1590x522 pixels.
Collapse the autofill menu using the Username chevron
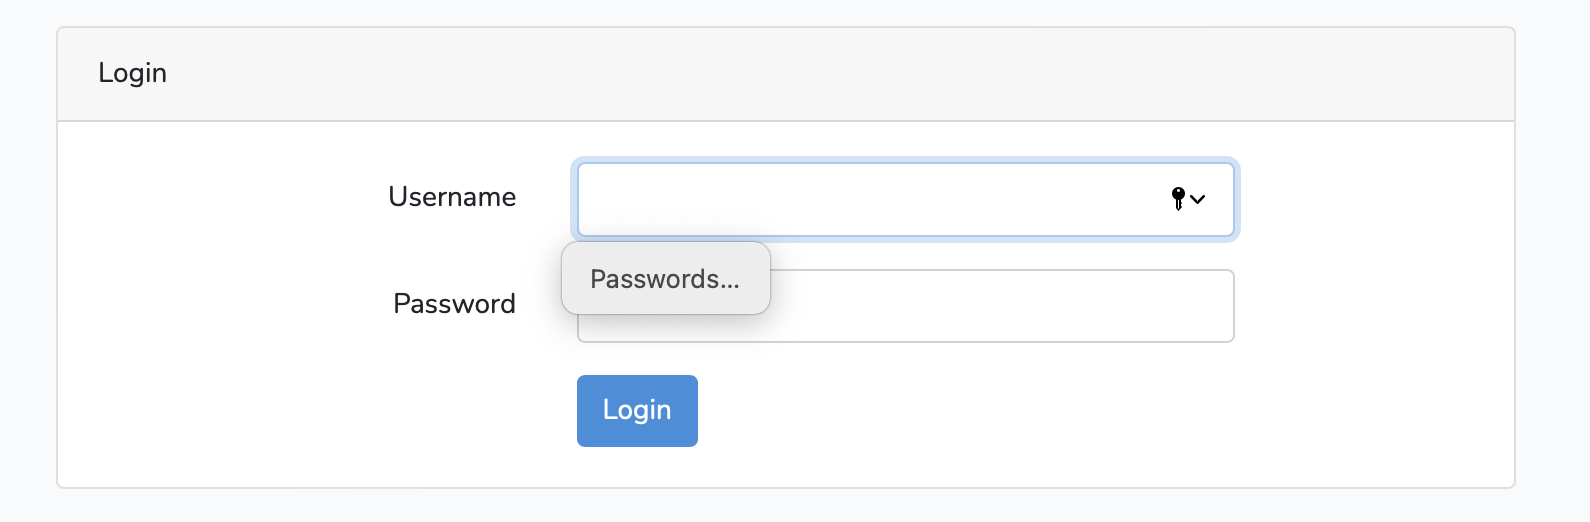(1198, 199)
